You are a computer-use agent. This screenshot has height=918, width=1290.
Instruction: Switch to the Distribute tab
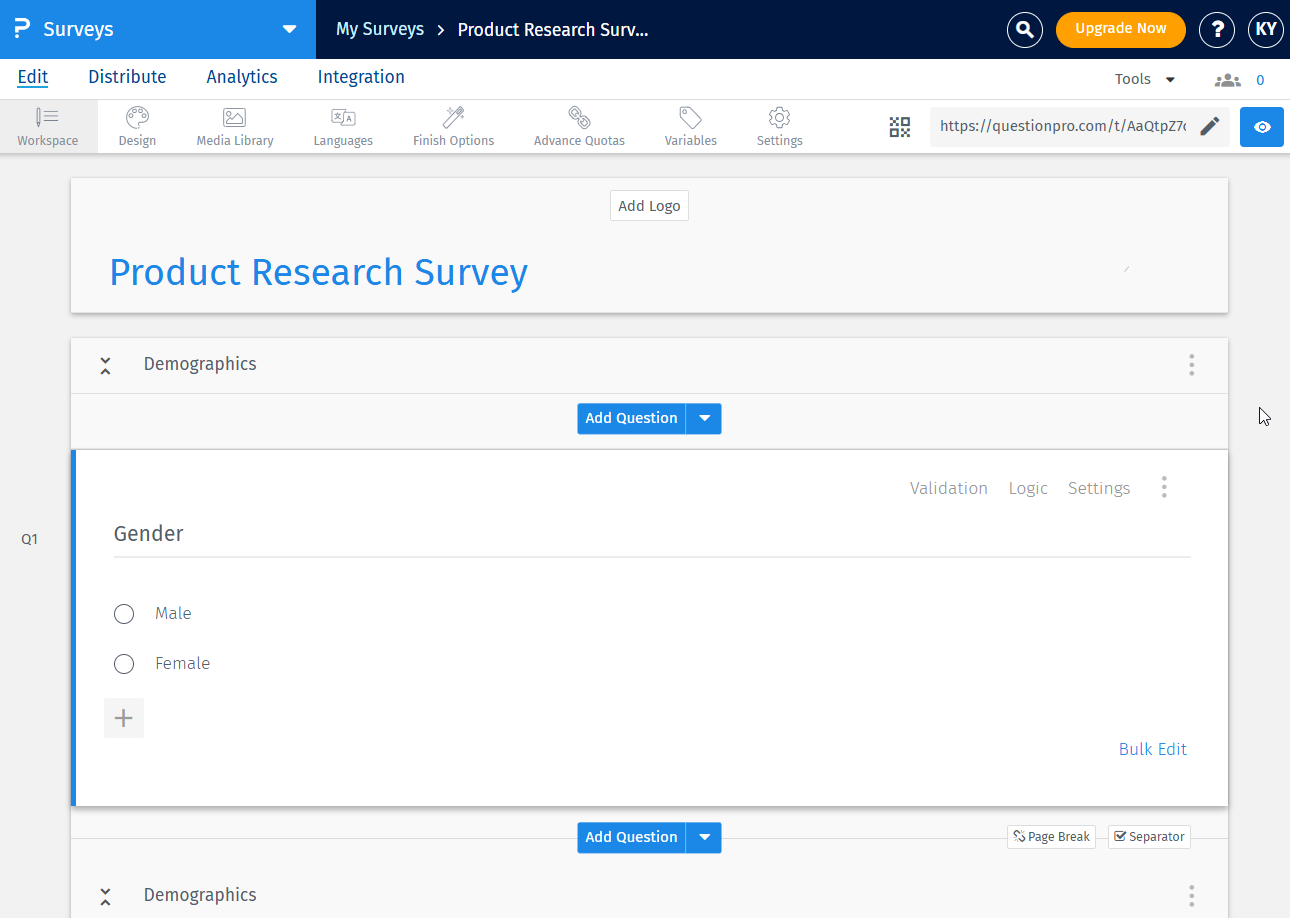(127, 77)
